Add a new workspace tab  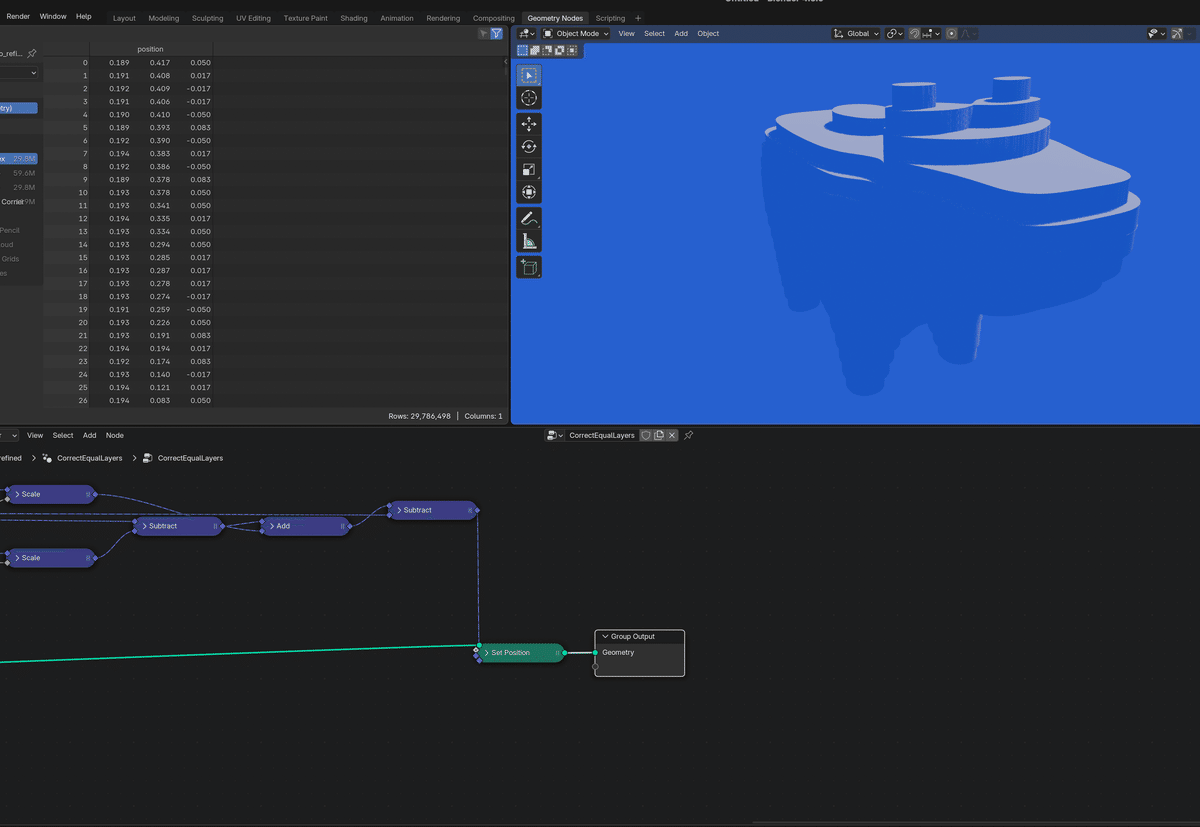pos(638,18)
